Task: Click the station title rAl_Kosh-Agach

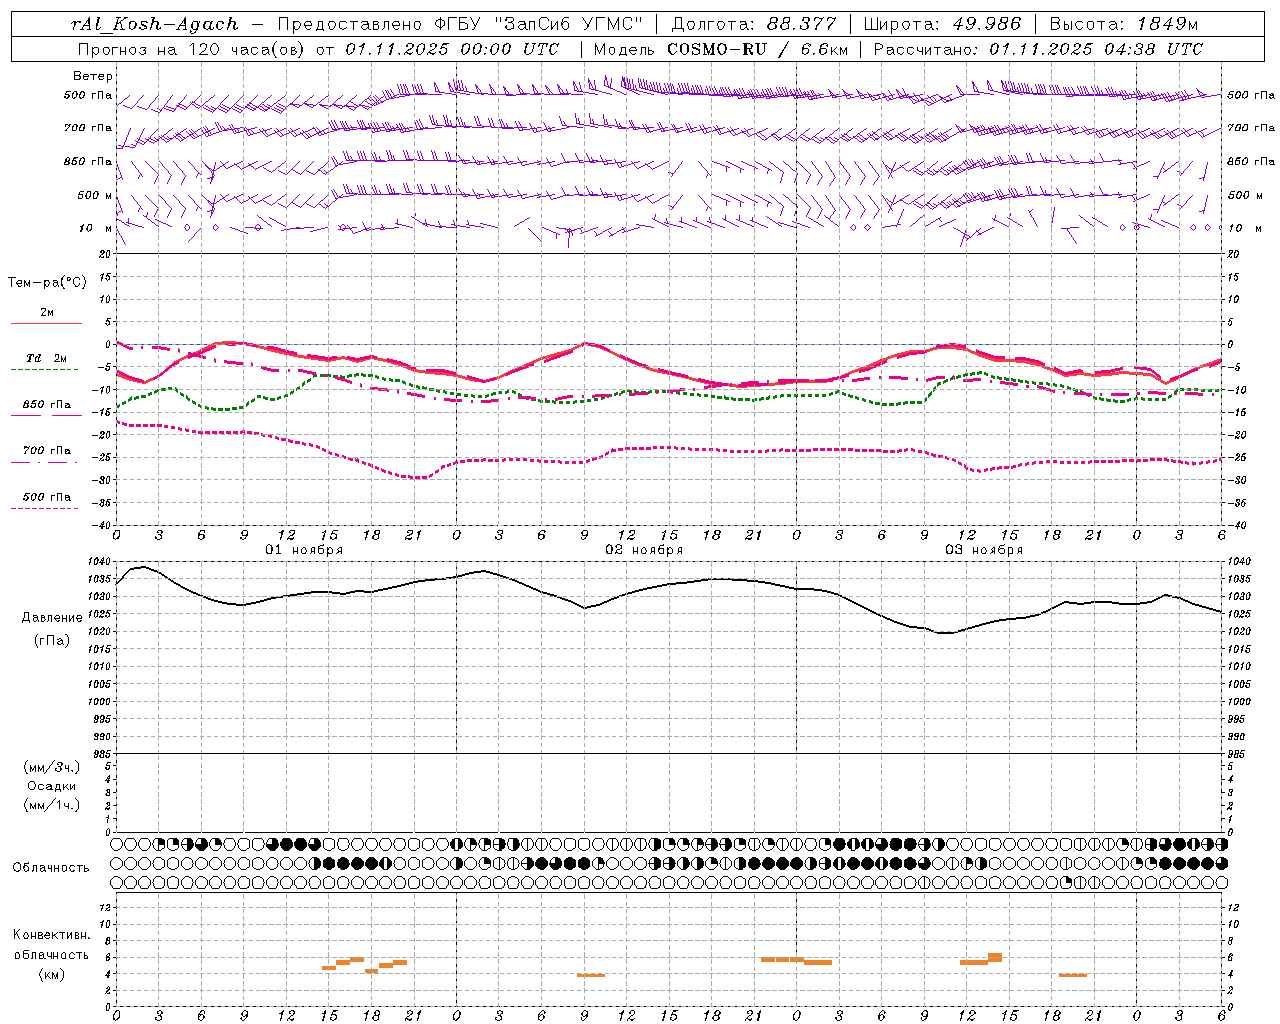Action: (155, 24)
